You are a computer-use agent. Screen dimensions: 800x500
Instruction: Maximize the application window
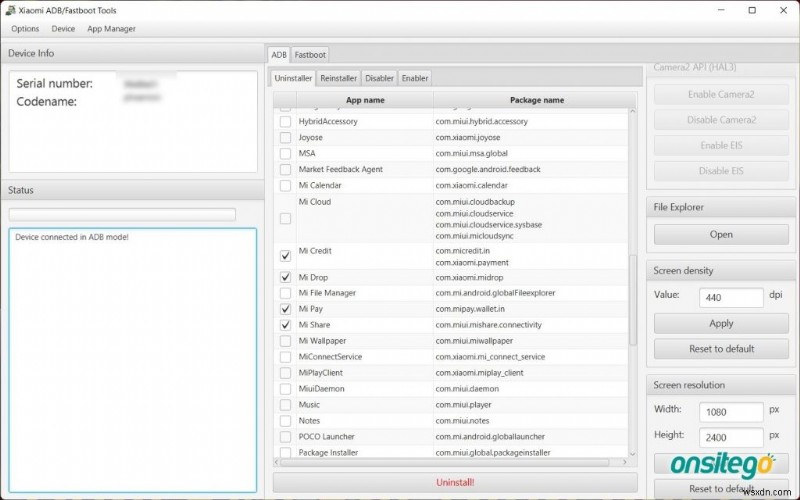pyautogui.click(x=752, y=10)
